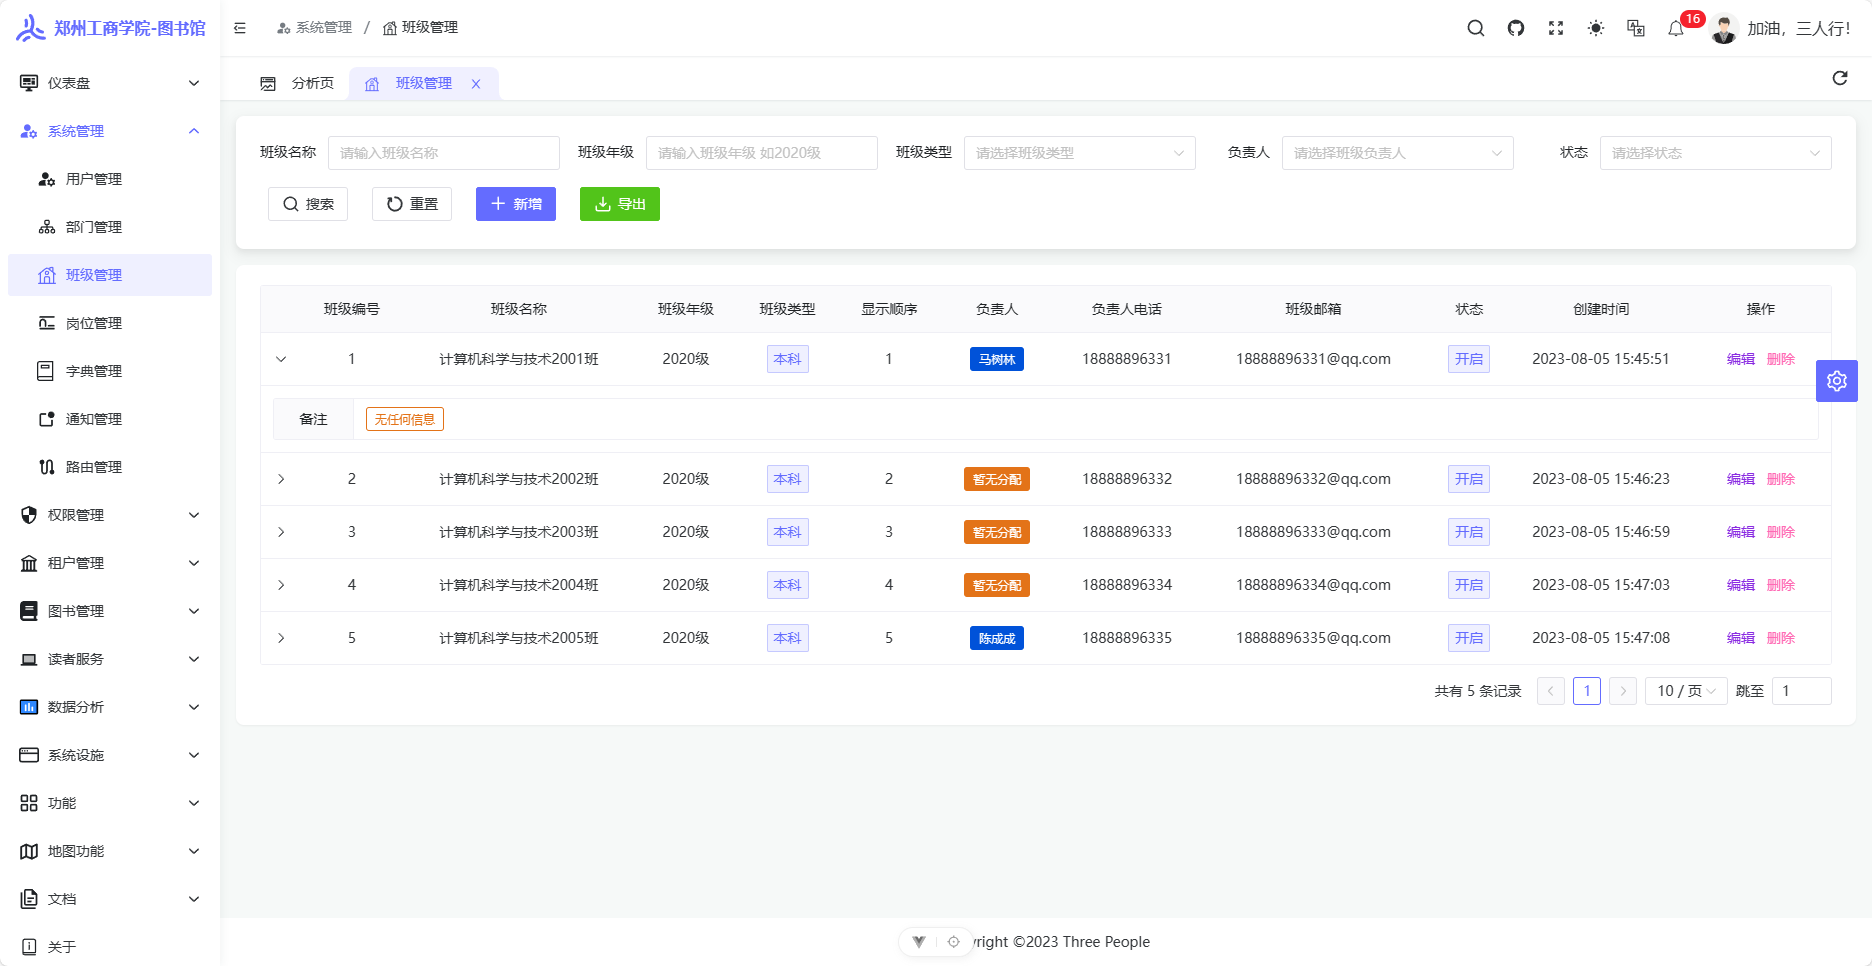Image resolution: width=1872 pixels, height=966 pixels.
Task: Focus the 跳至 page number input
Action: coord(1802,691)
